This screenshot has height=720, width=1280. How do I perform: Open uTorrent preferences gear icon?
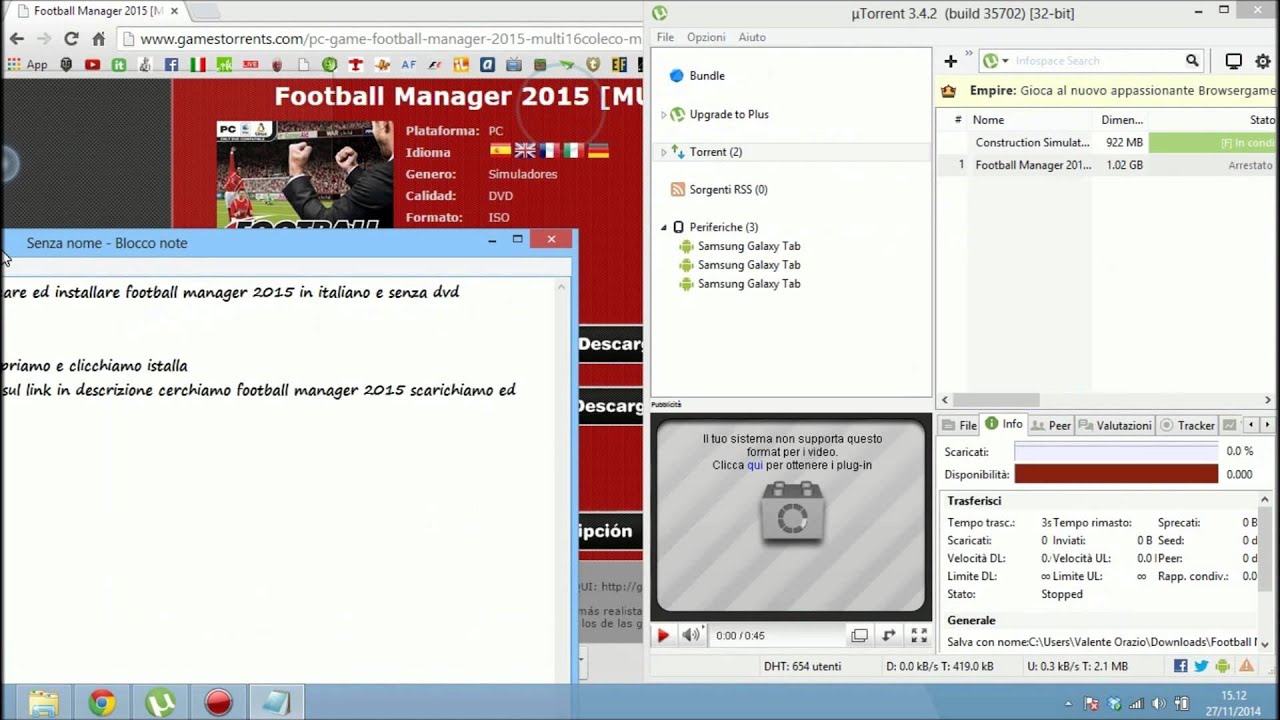coord(1263,61)
